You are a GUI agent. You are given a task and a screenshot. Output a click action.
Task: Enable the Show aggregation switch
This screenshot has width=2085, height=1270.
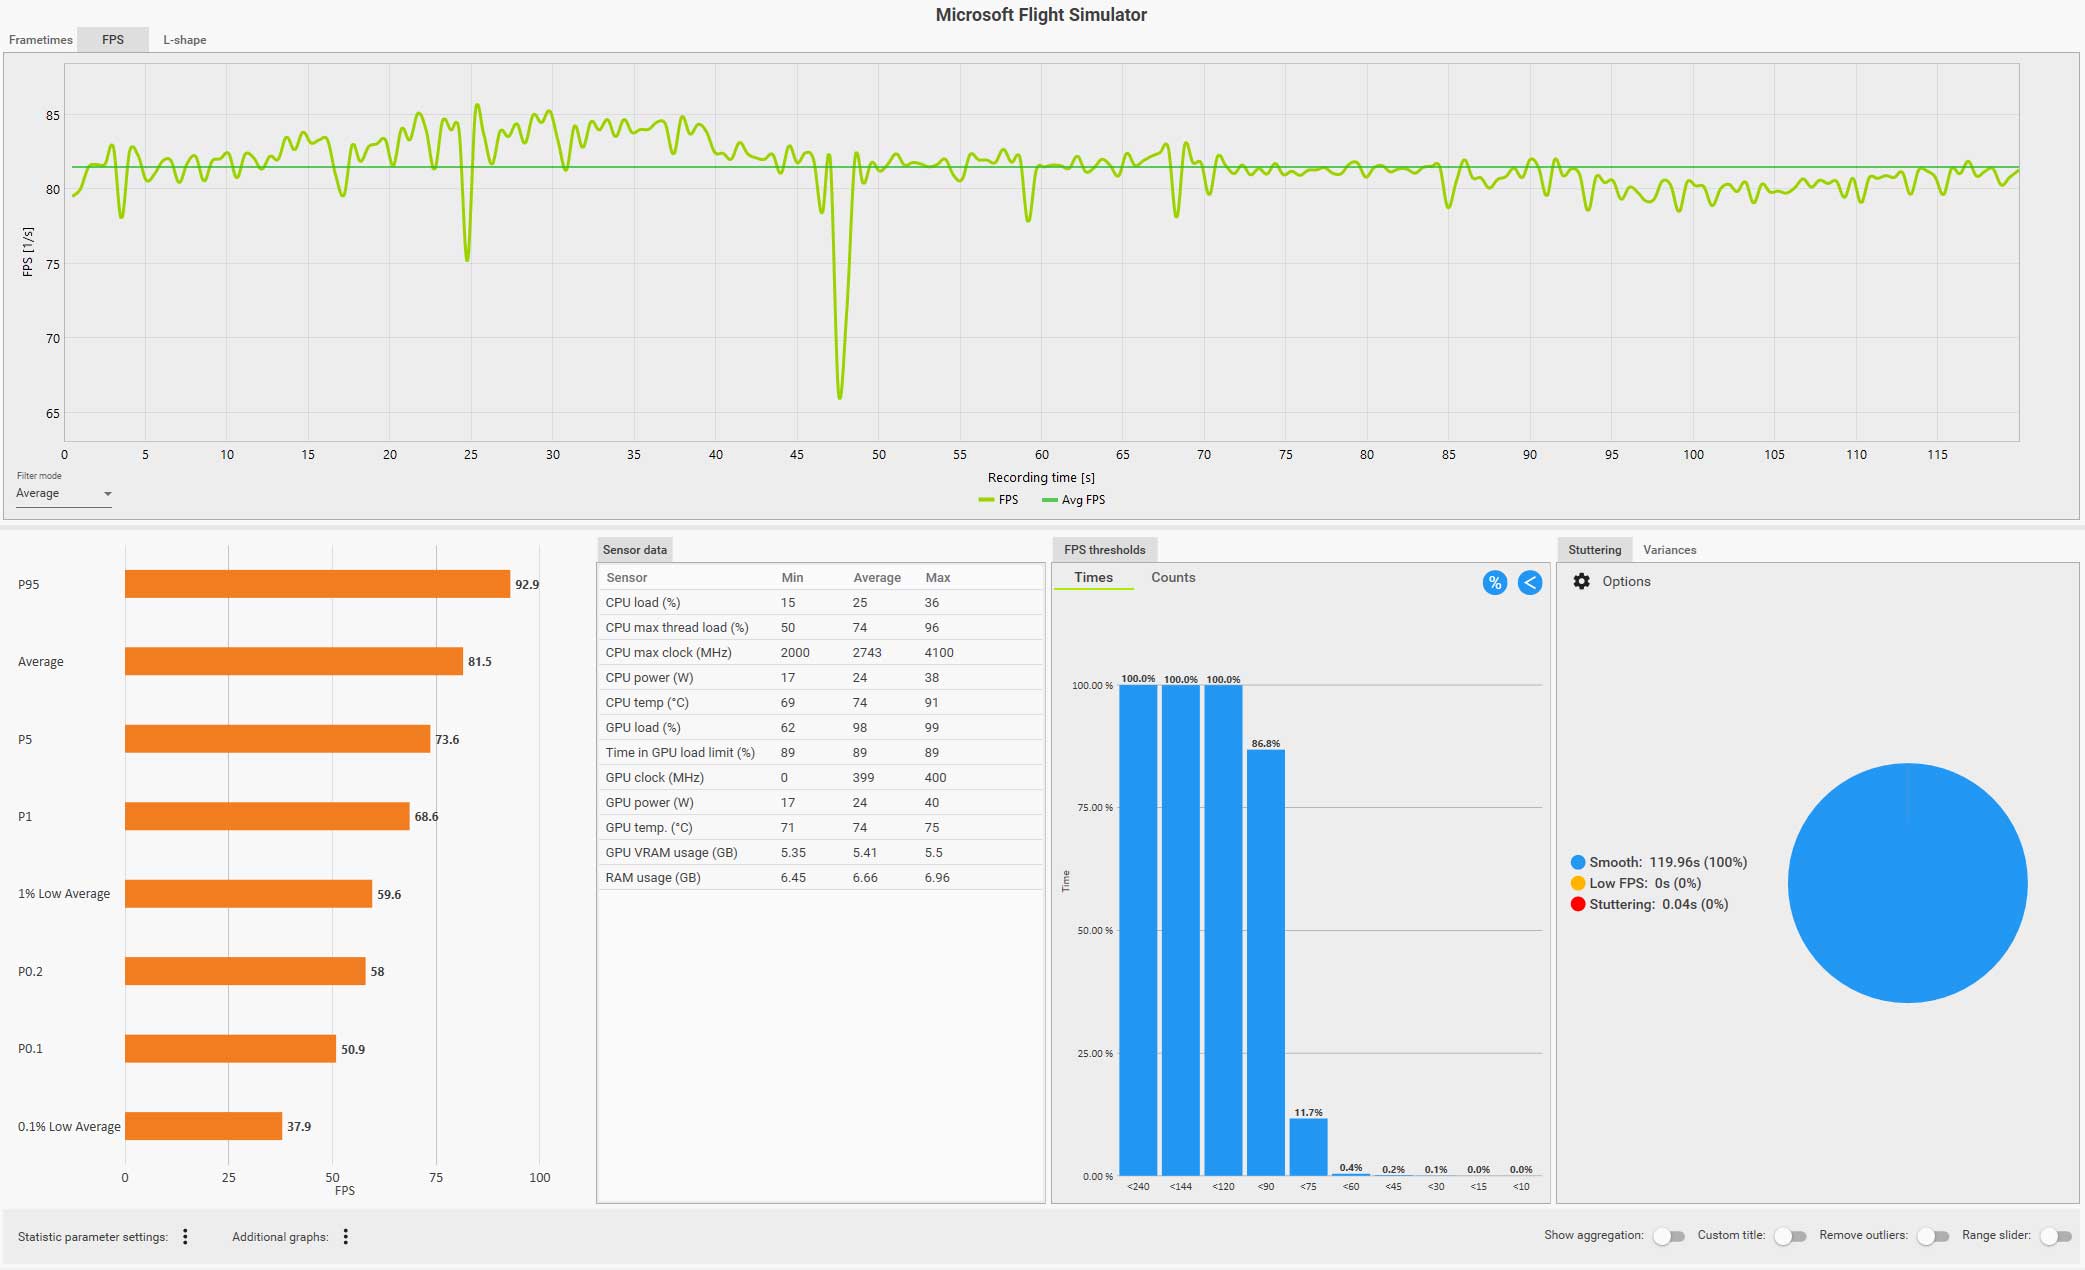(x=1668, y=1236)
